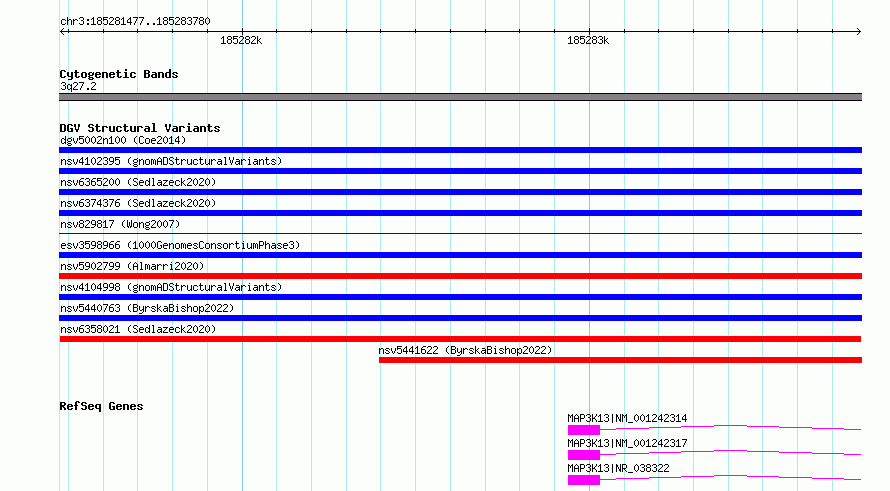Image resolution: width=890 pixels, height=491 pixels.
Task: Click the right arrow of the ruler
Action: pyautogui.click(x=858, y=31)
